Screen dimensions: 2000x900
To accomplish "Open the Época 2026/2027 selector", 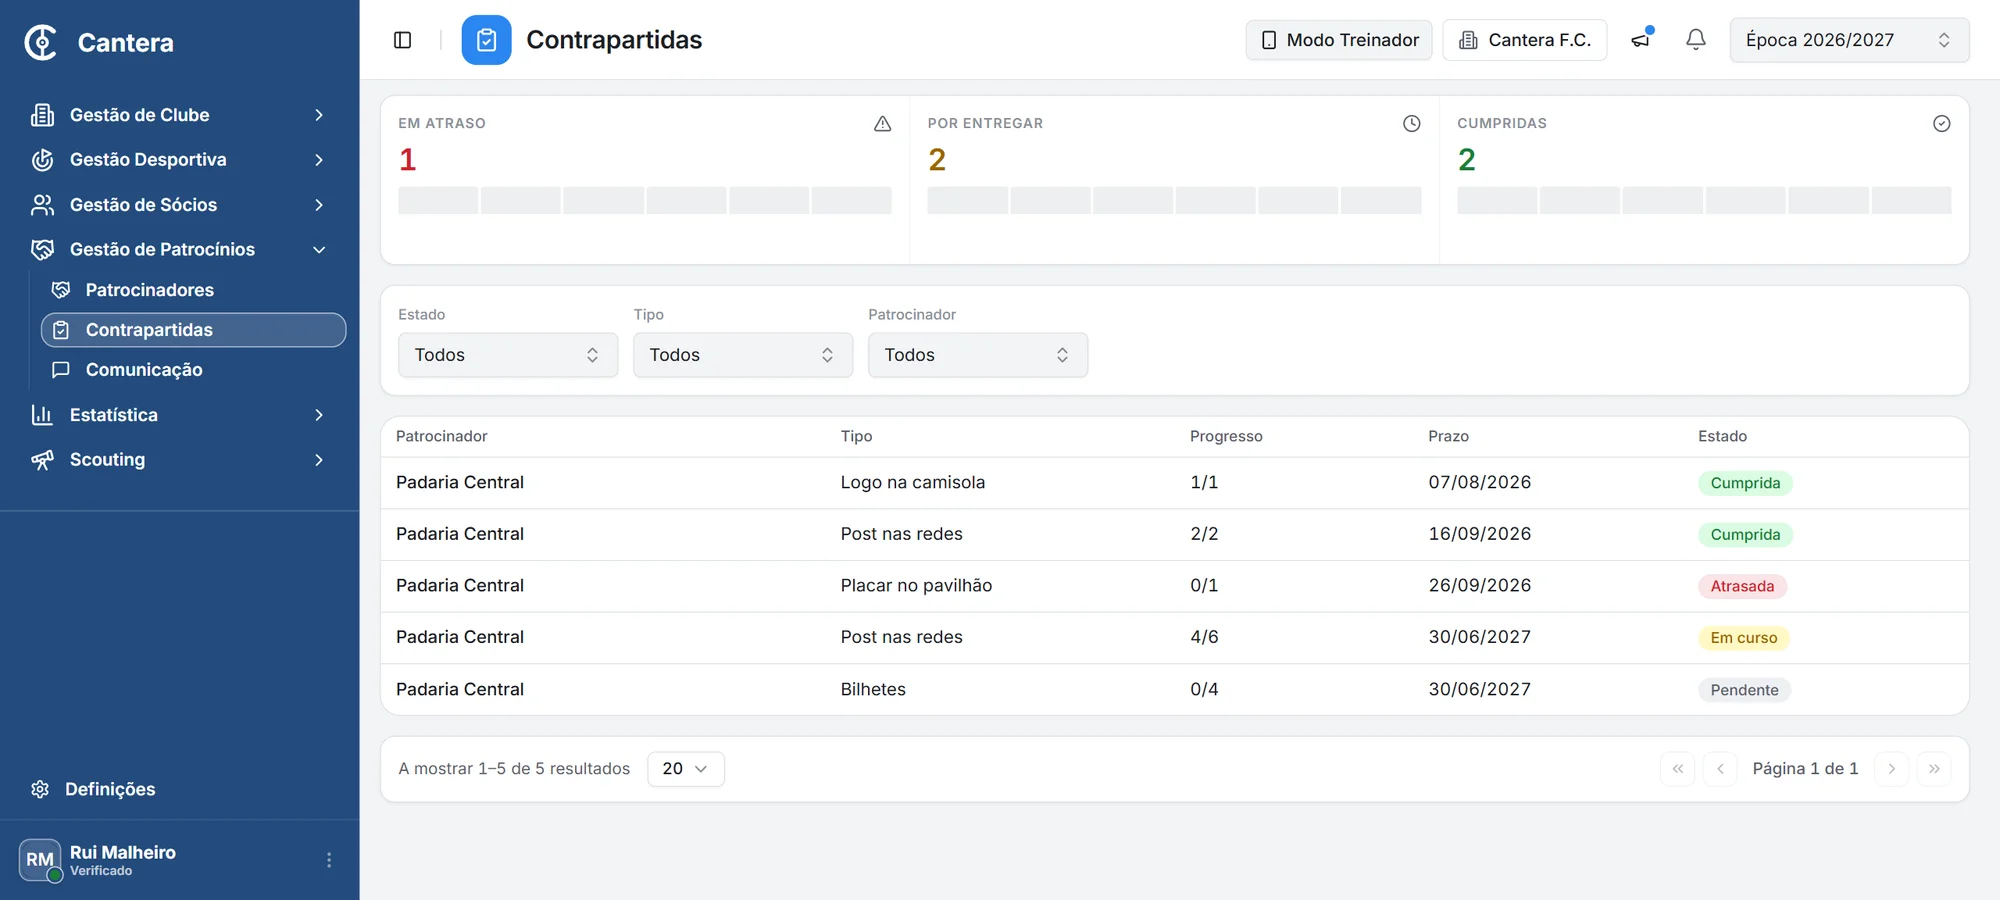I will point(1849,40).
